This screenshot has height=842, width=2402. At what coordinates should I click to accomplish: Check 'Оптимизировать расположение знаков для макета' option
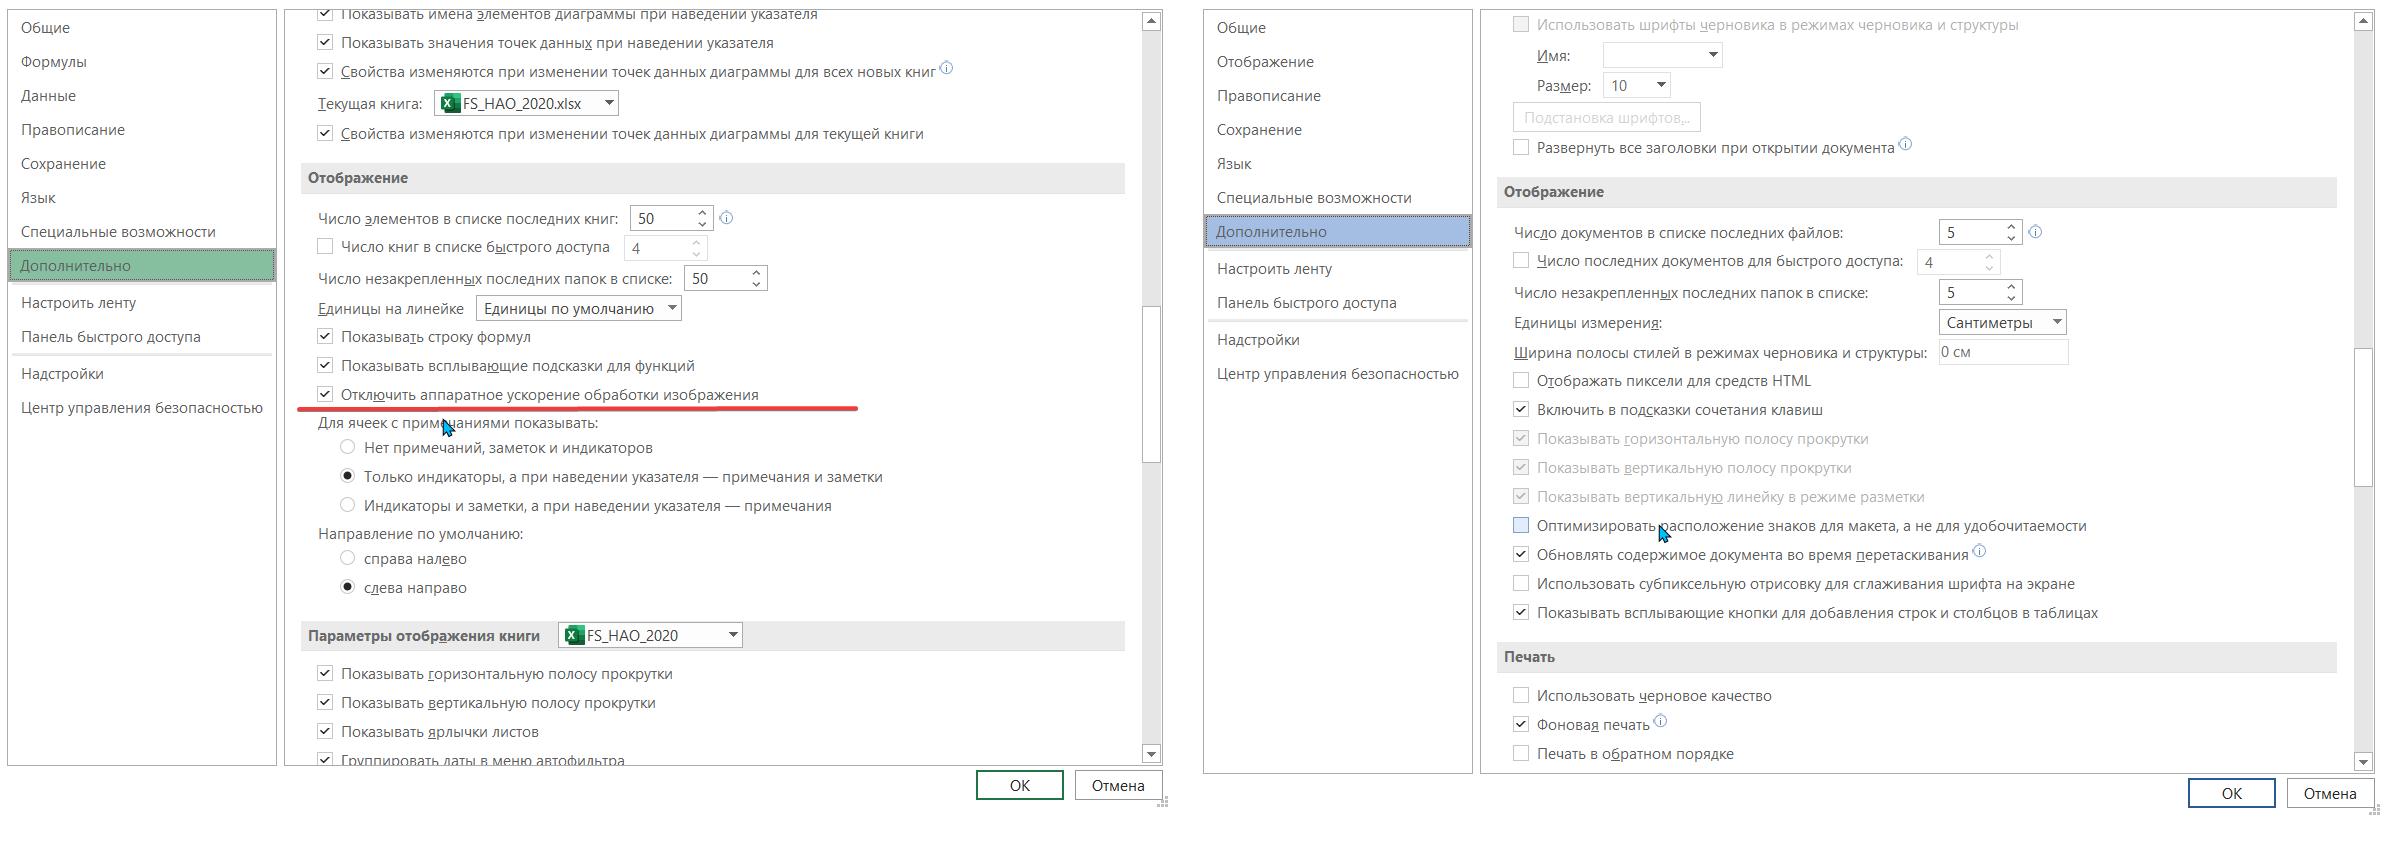pos(1521,525)
